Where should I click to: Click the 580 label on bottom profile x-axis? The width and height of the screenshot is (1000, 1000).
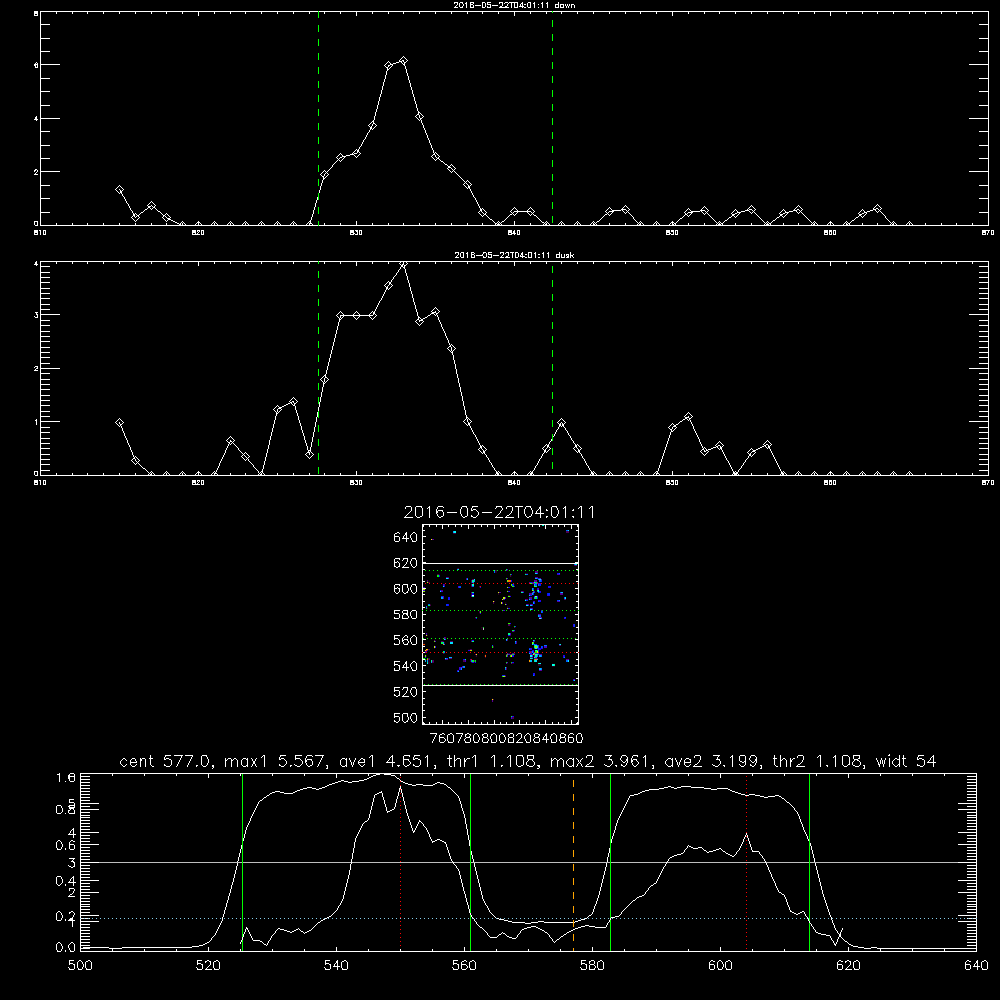pyautogui.click(x=592, y=966)
